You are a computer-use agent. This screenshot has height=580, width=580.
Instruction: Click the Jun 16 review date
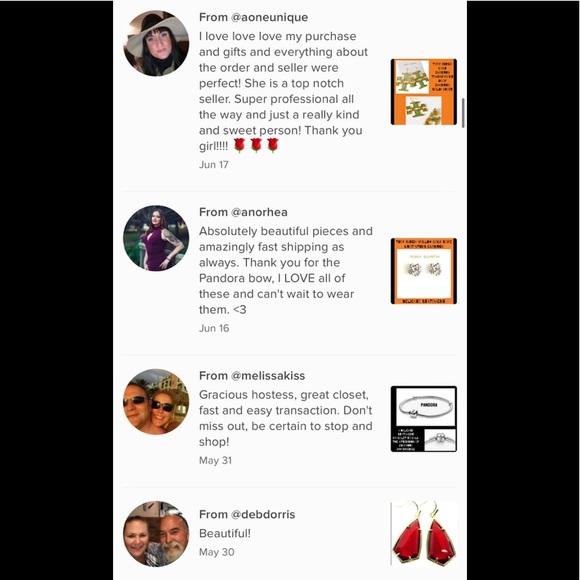point(214,328)
